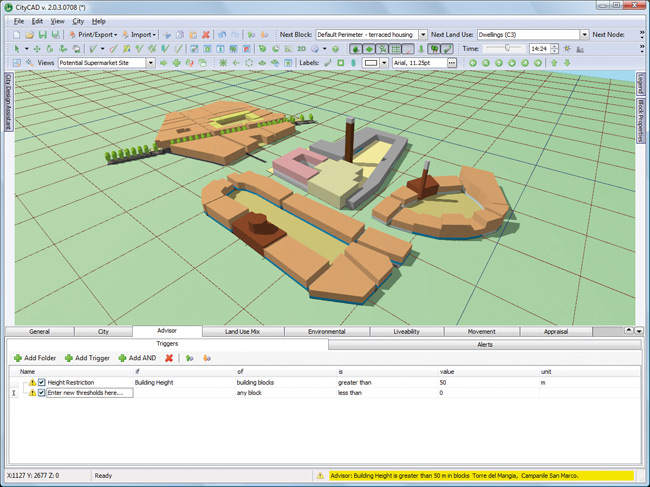
Task: Open the Views dropdown list
Action: tap(151, 63)
